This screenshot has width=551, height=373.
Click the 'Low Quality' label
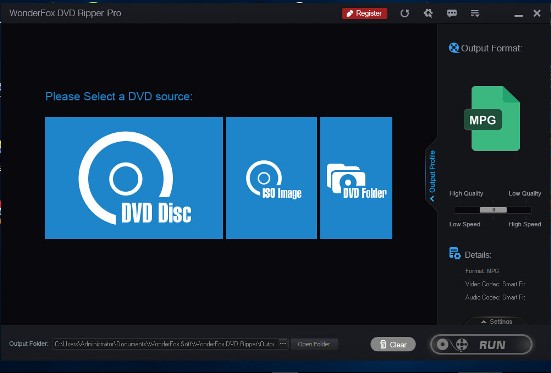click(x=525, y=193)
